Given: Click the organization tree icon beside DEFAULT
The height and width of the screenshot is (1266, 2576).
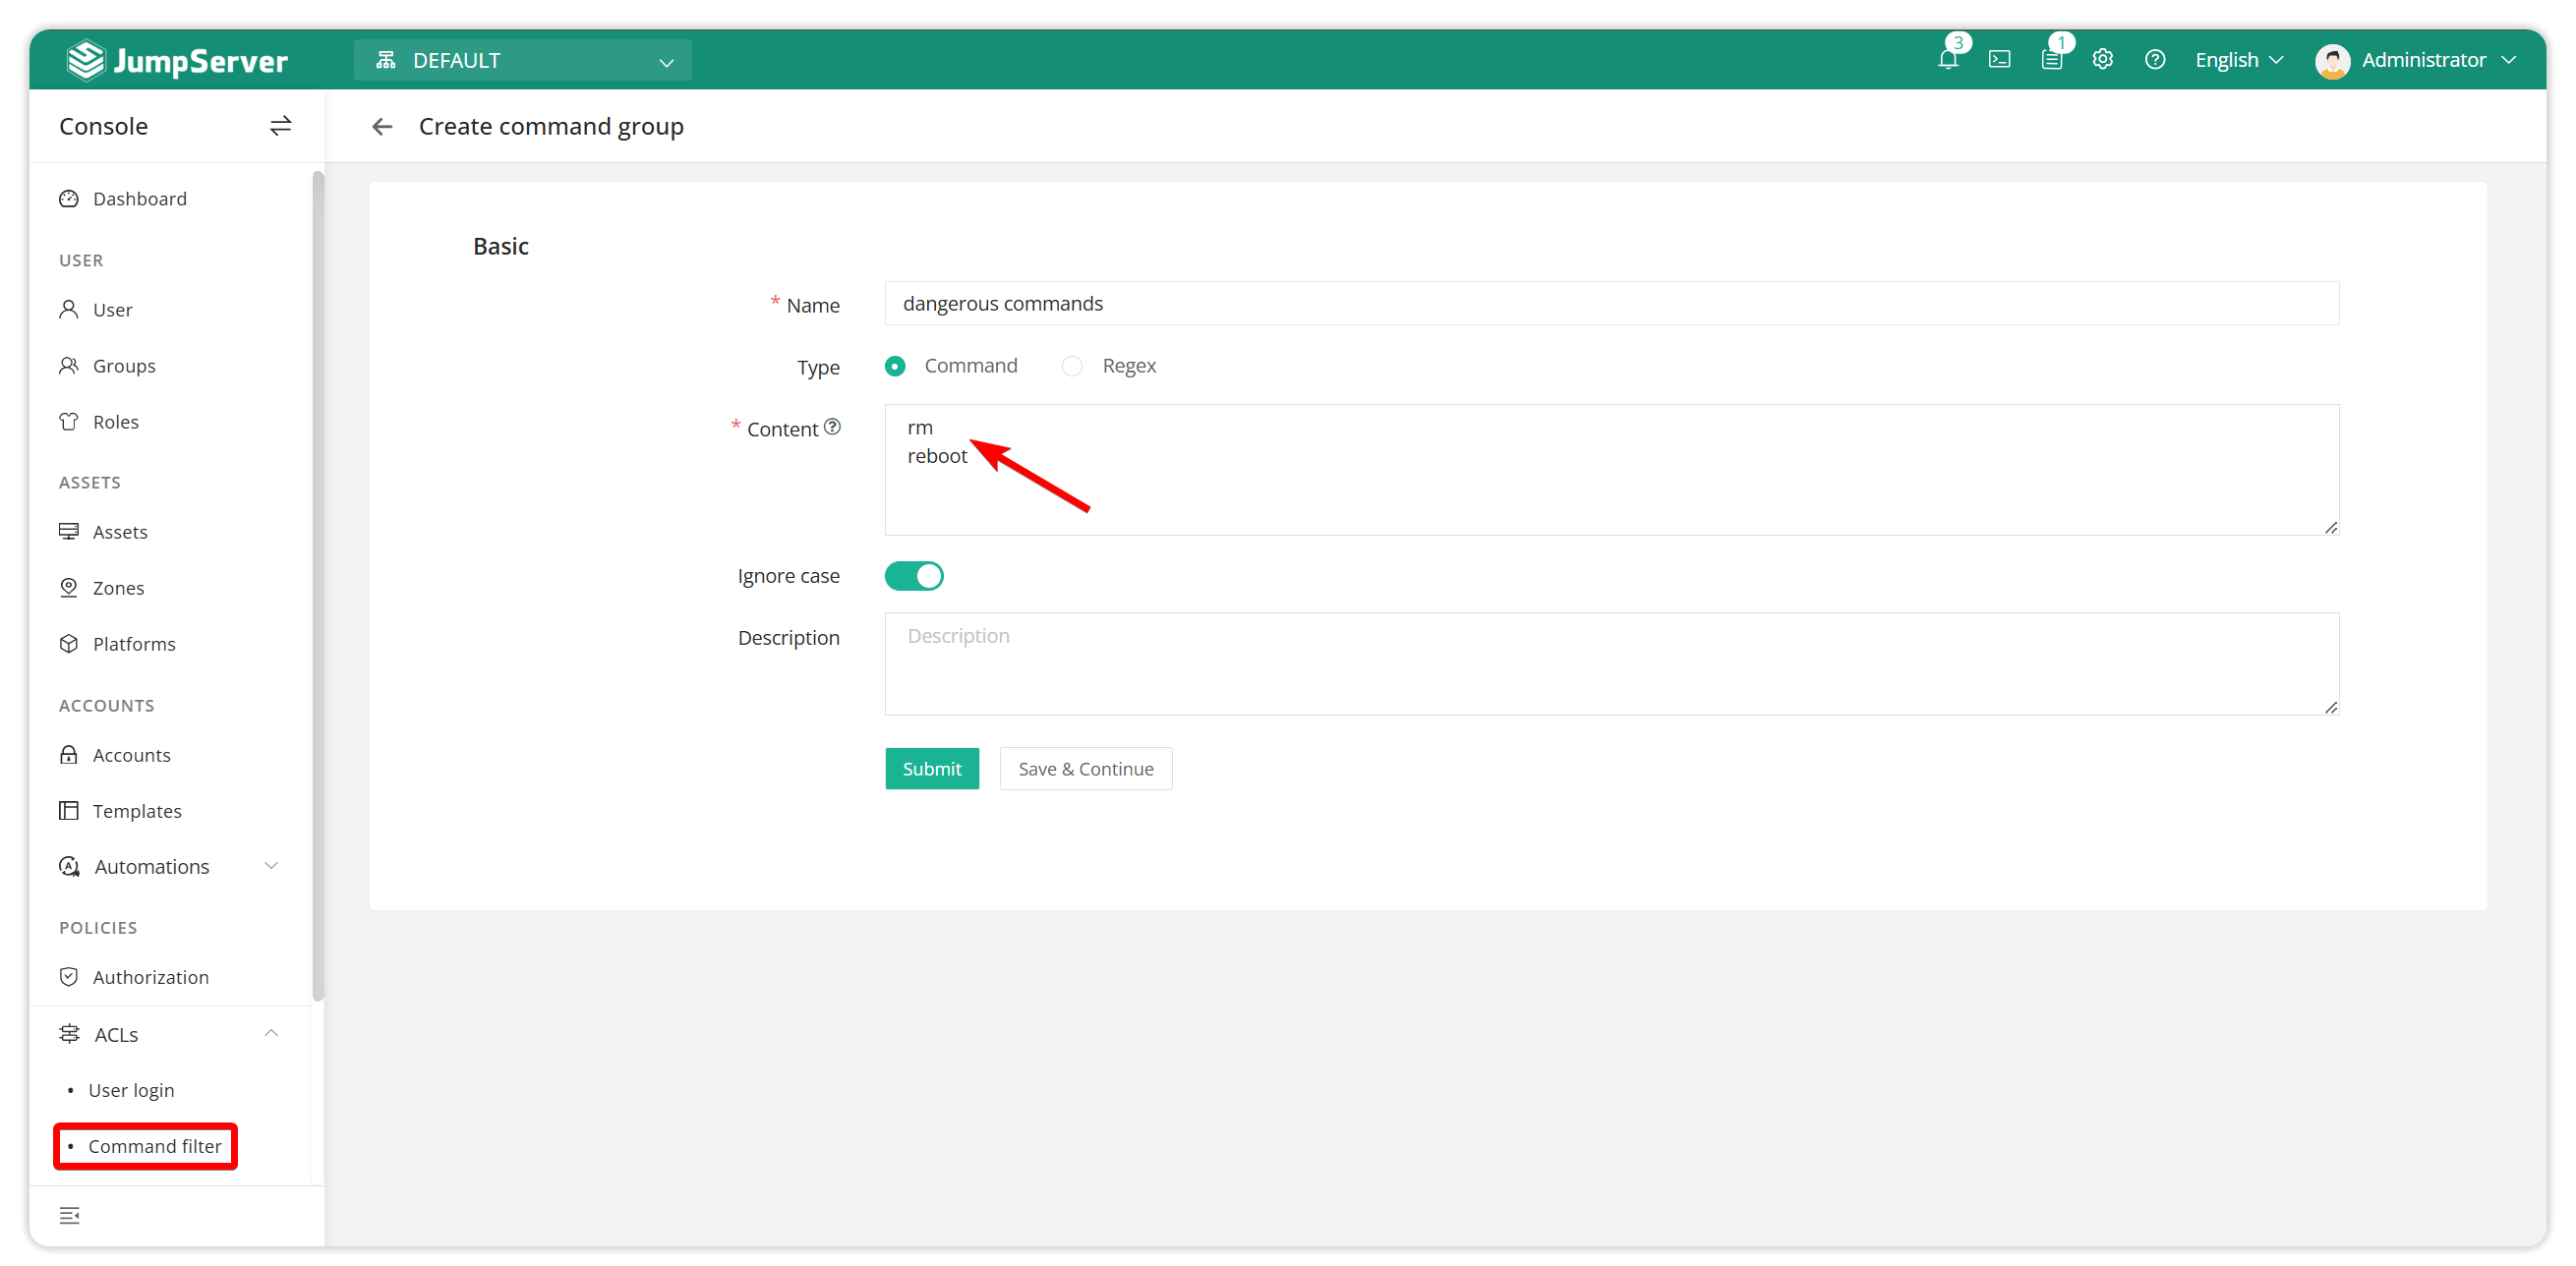Looking at the screenshot, I should pyautogui.click(x=386, y=60).
